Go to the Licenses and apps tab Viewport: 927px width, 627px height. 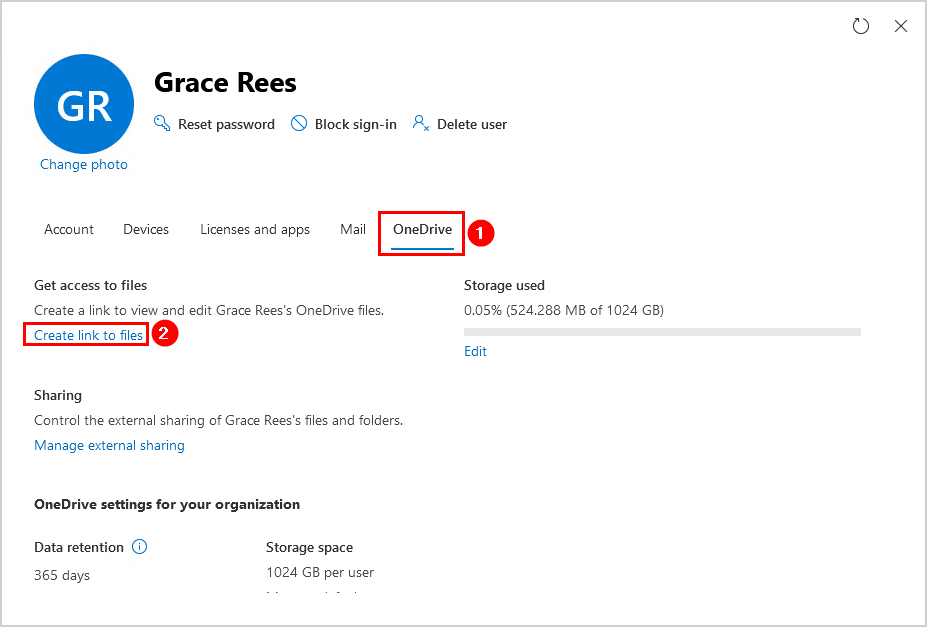click(255, 230)
